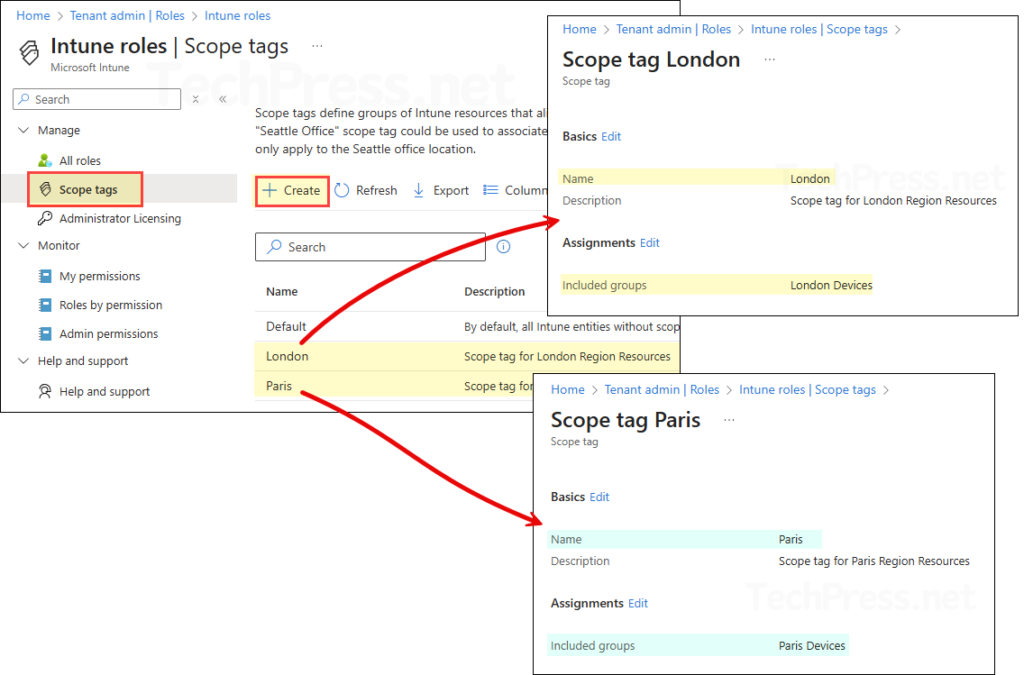Open the Default scope tag row
The width and height of the screenshot is (1024, 675).
(x=467, y=326)
